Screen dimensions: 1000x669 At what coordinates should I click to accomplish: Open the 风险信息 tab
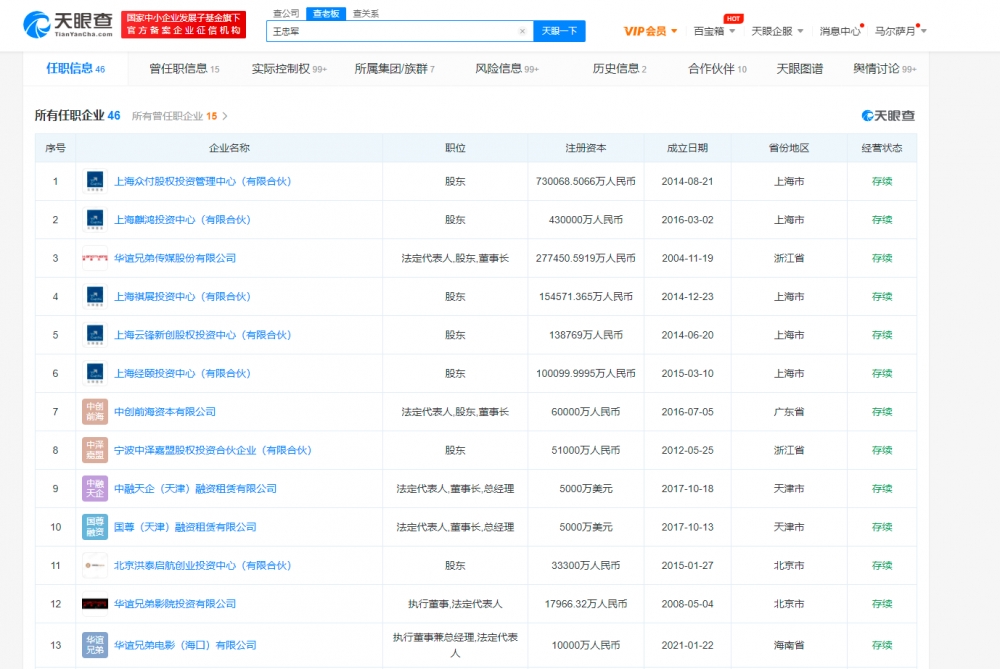(506, 69)
